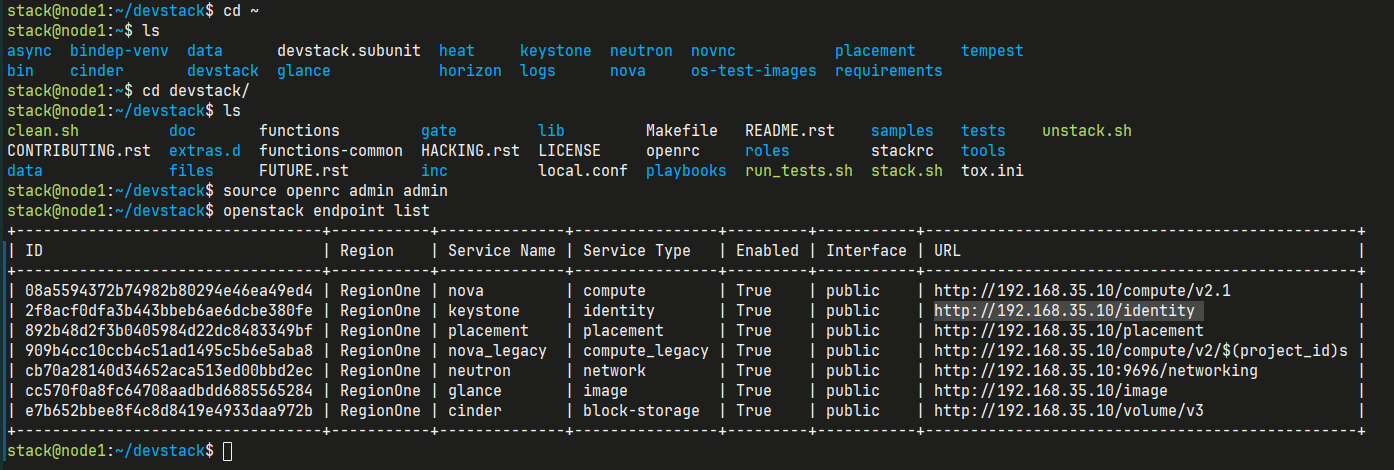Click 'HACKING.rst' file name

tap(470, 150)
